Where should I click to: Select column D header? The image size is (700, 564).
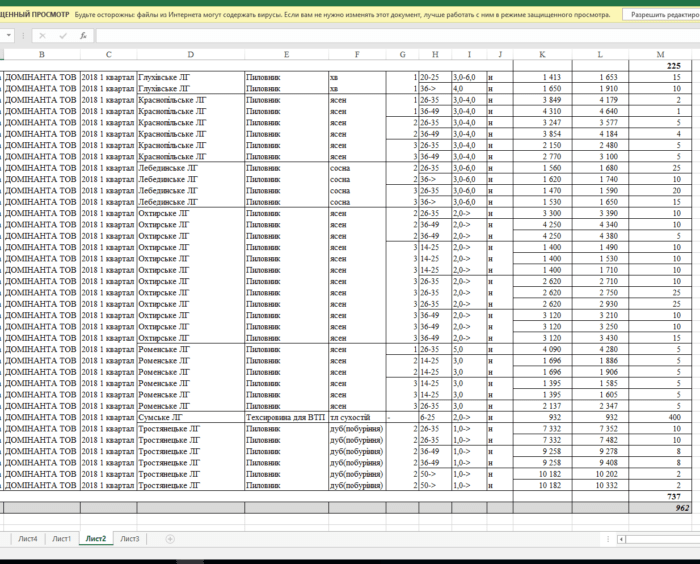190,54
